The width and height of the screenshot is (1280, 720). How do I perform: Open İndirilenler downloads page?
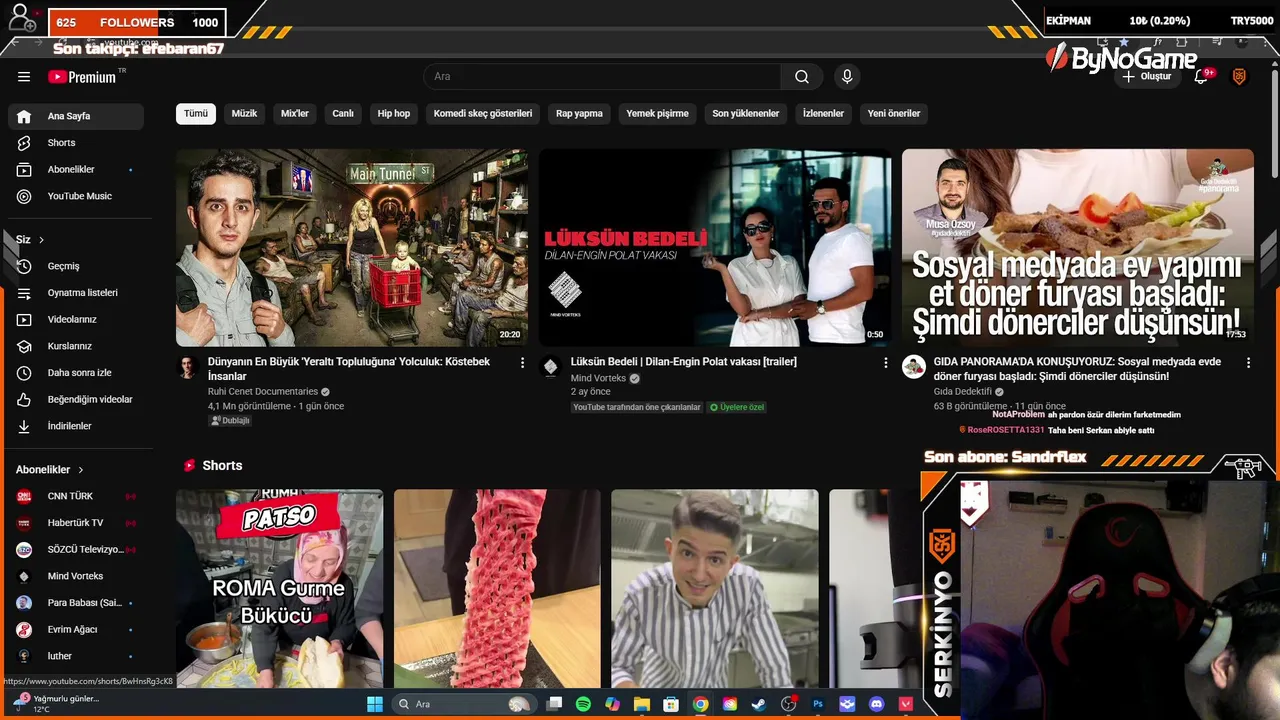click(76, 426)
